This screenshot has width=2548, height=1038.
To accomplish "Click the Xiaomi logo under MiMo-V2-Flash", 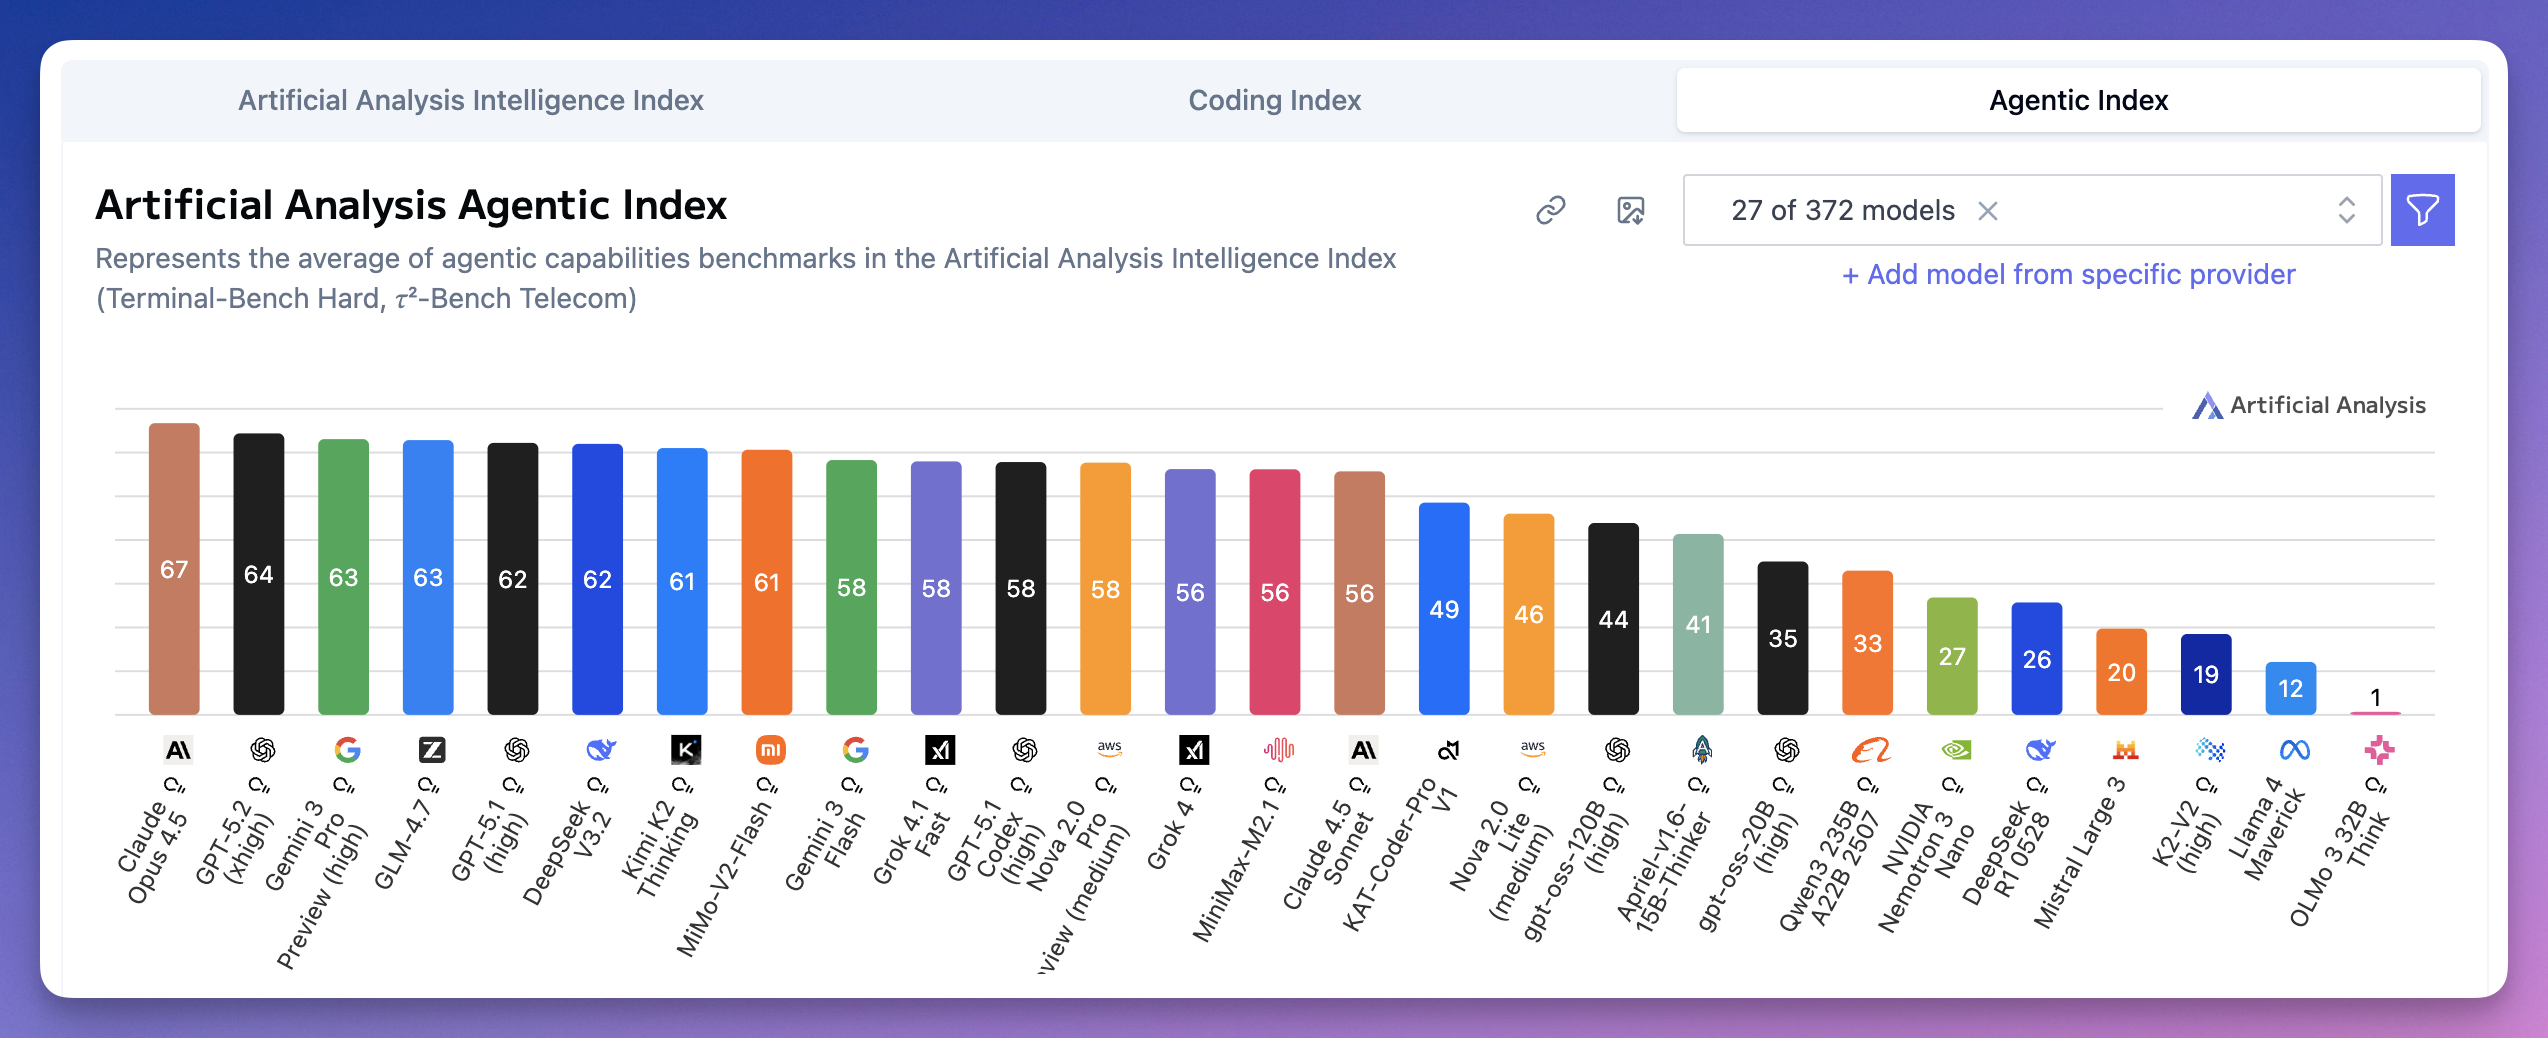I will click(x=770, y=749).
